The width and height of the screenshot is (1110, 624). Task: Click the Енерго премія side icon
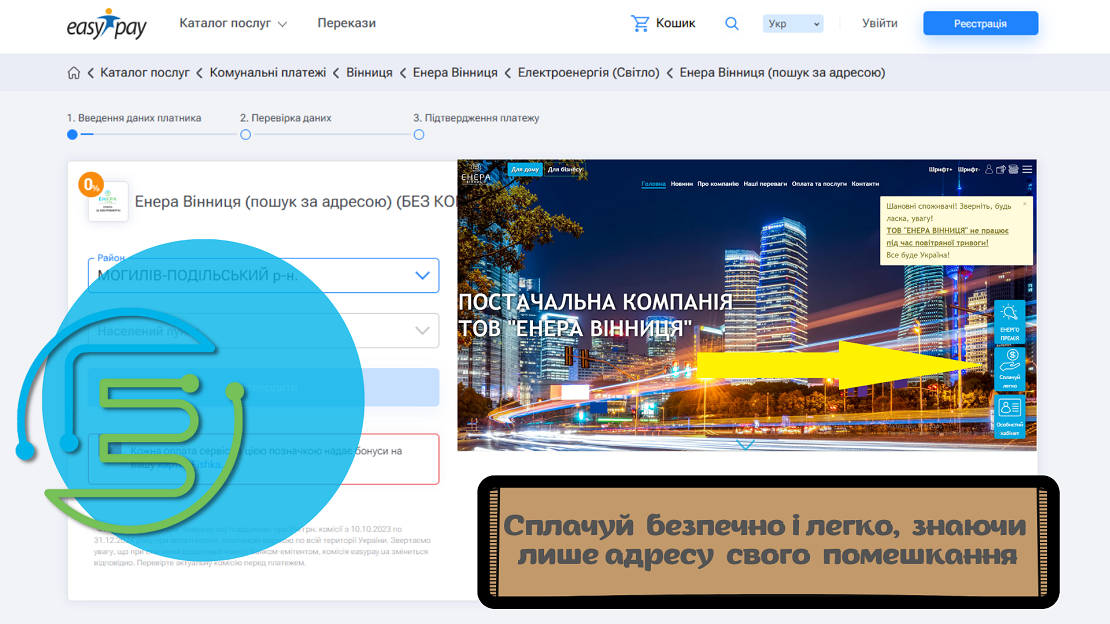[x=1009, y=322]
